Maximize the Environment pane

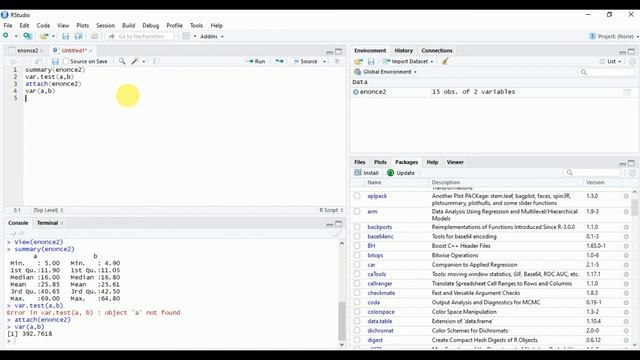(x=631, y=51)
